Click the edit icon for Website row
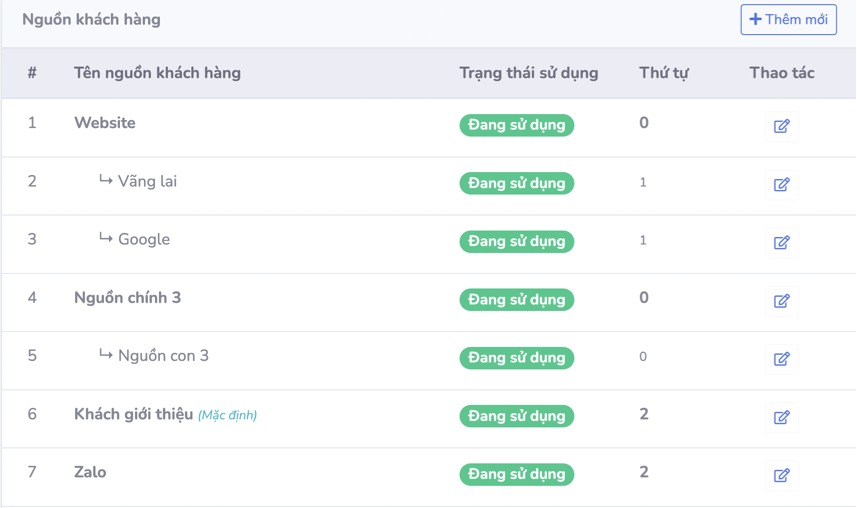The image size is (857, 508). point(781,126)
